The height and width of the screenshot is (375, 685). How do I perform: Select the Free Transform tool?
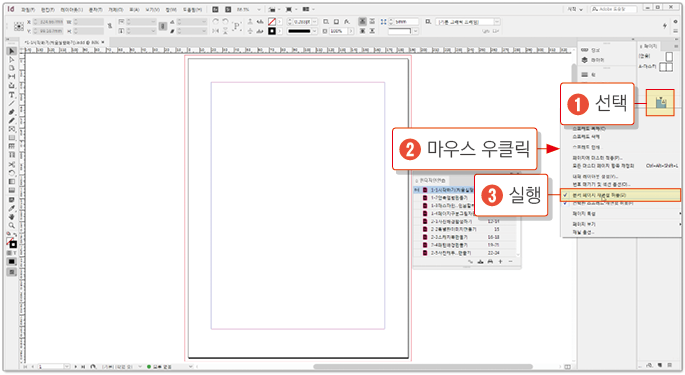tap(12, 173)
